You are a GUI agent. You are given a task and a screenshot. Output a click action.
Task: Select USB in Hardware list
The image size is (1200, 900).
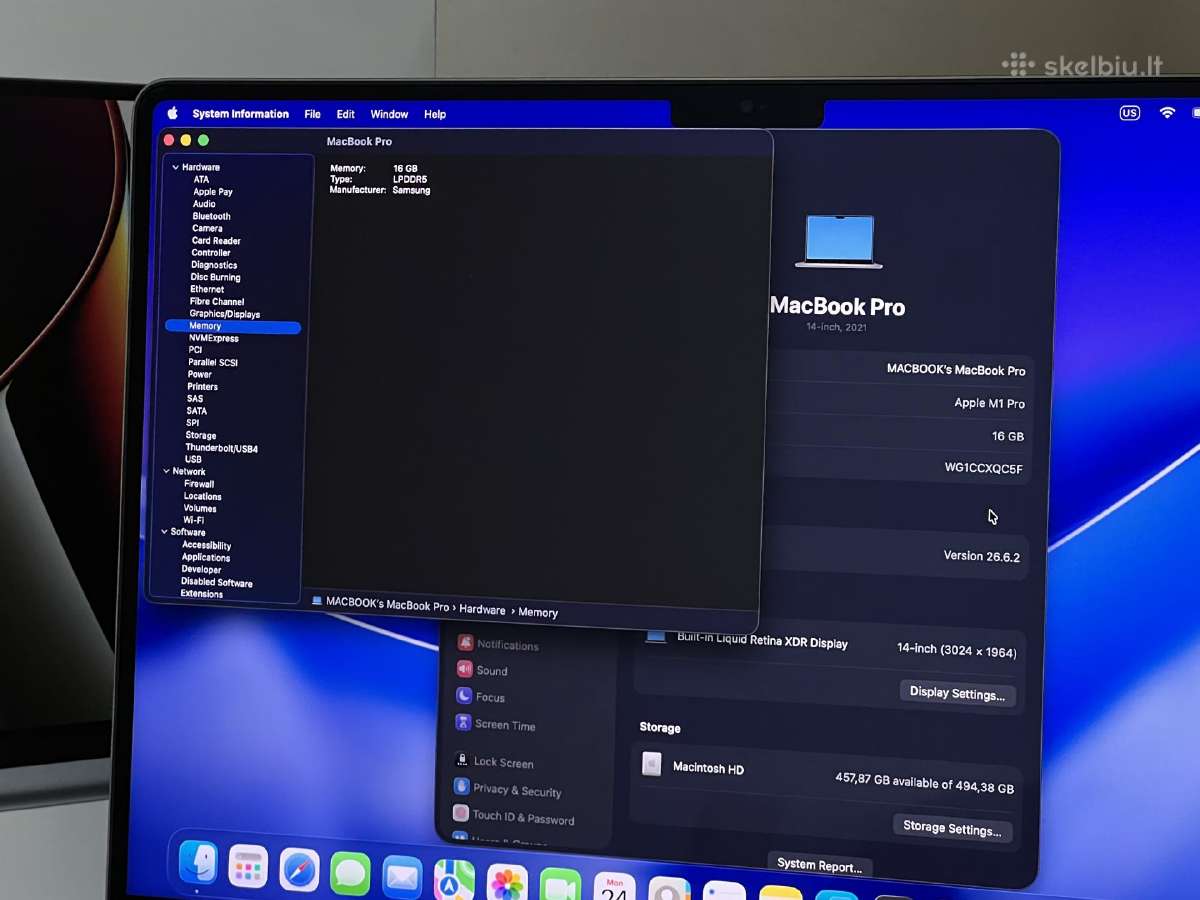click(x=193, y=459)
